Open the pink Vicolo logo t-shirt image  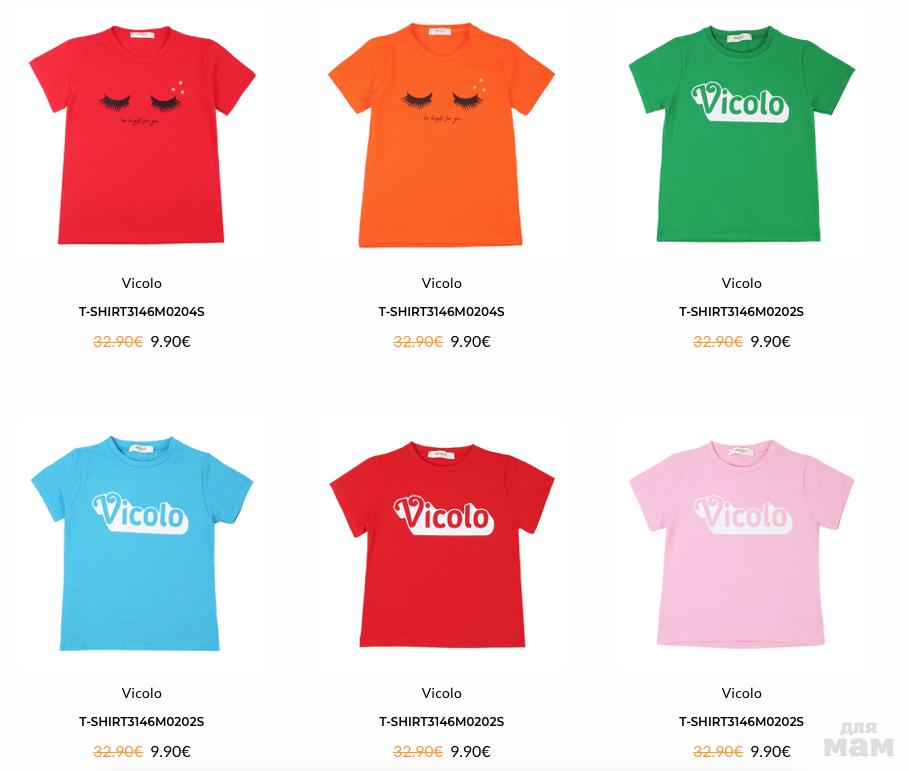[741, 543]
